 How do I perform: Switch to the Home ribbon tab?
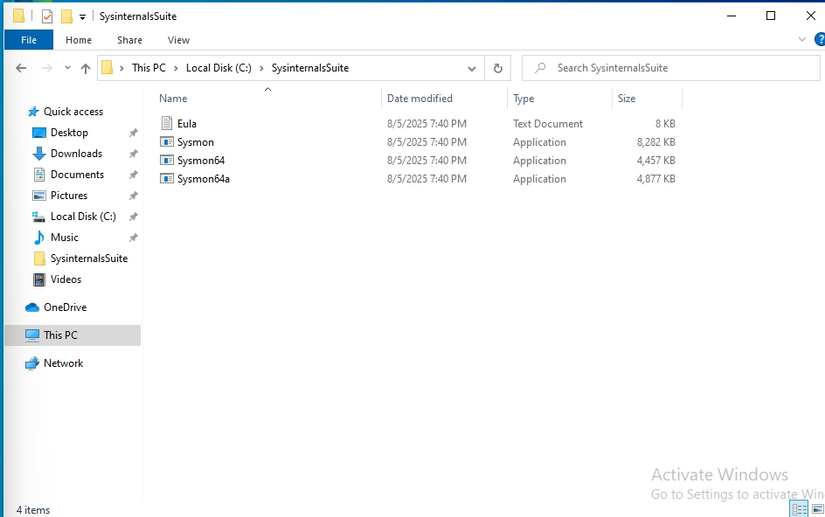coord(78,40)
